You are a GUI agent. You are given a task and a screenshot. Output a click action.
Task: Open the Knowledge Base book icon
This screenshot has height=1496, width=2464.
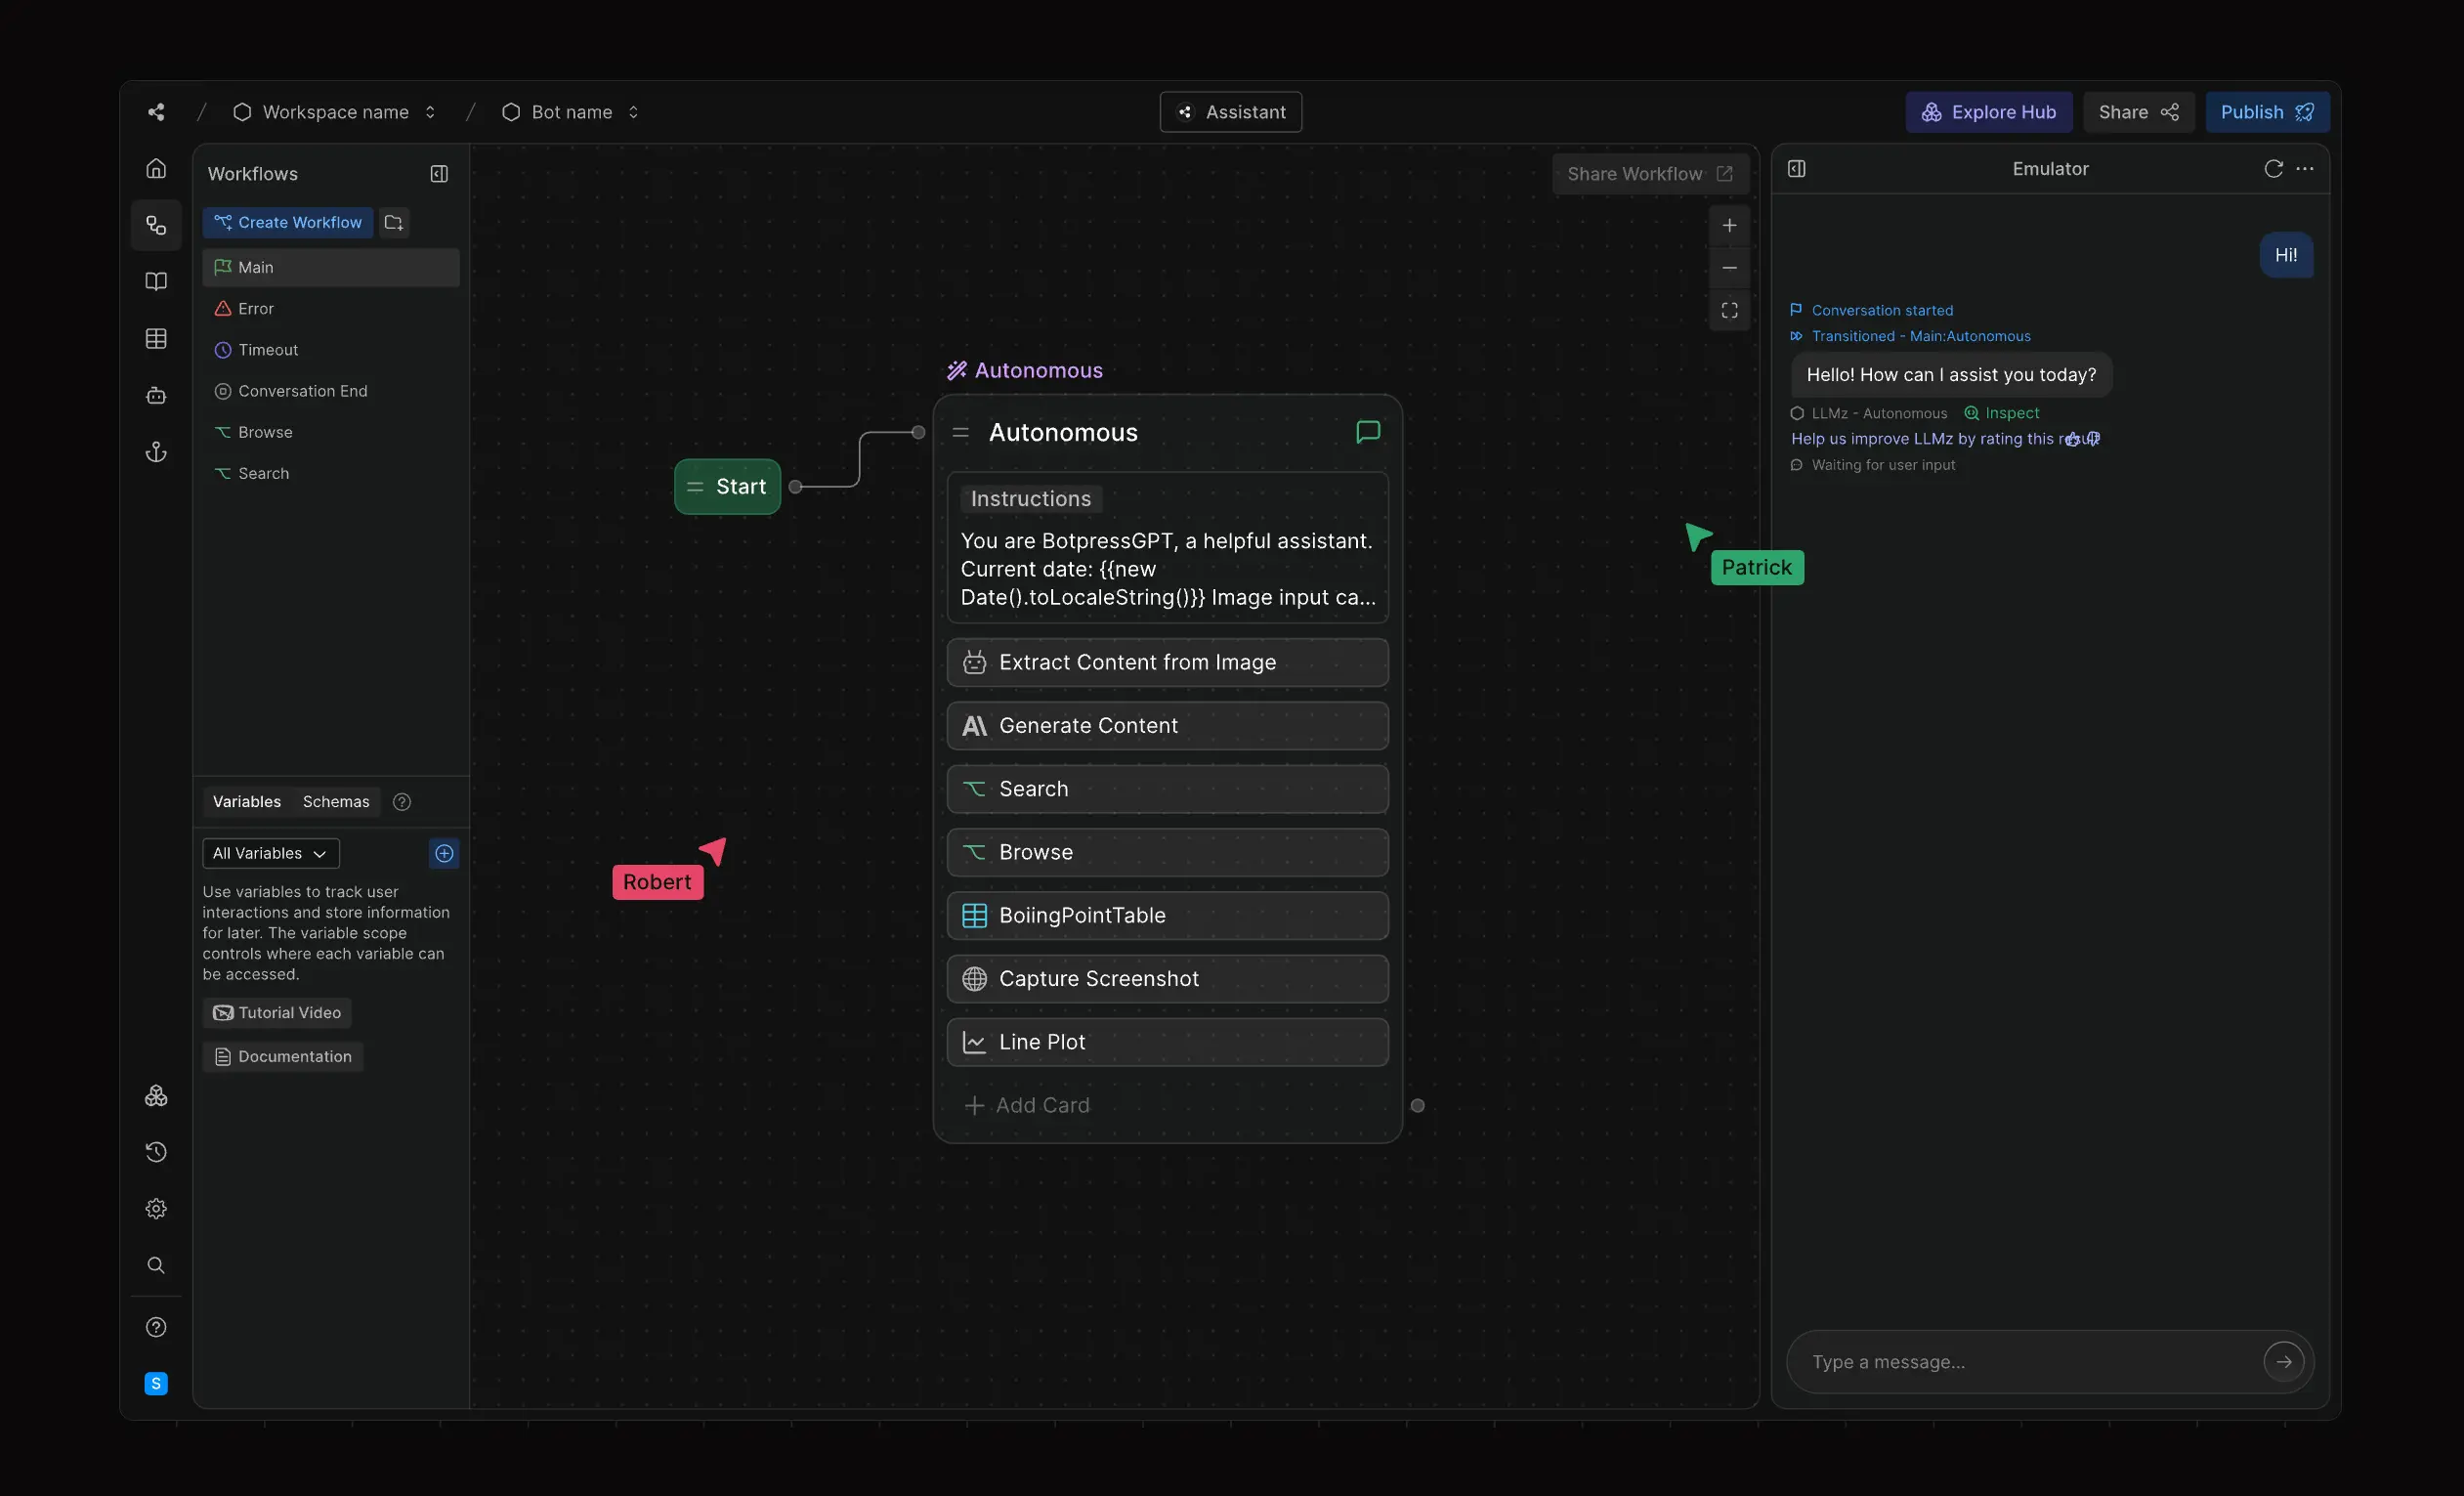(156, 281)
